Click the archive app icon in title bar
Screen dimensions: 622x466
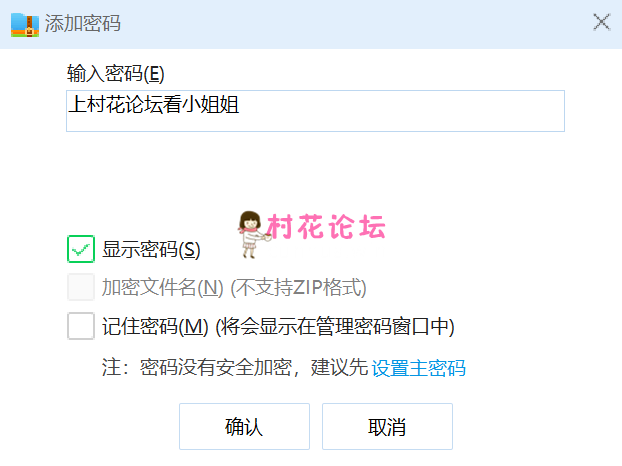pyautogui.click(x=25, y=25)
